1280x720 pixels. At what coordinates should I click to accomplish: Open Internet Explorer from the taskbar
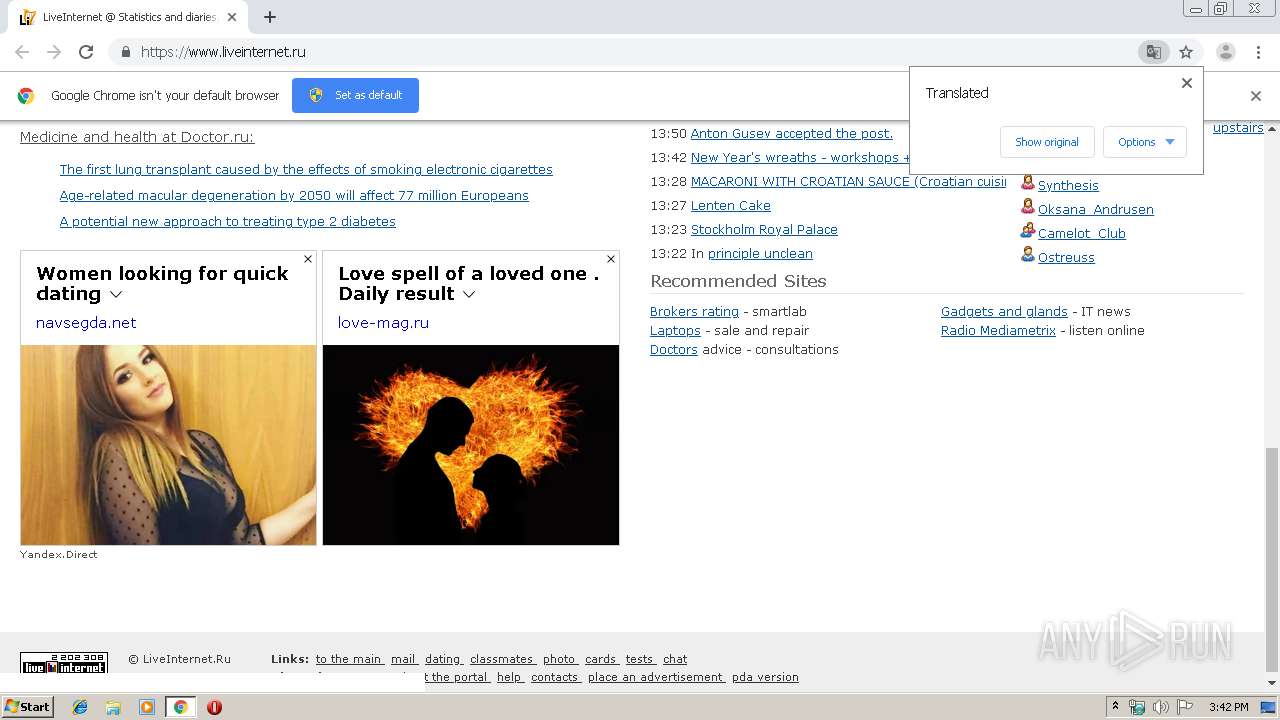(80, 707)
